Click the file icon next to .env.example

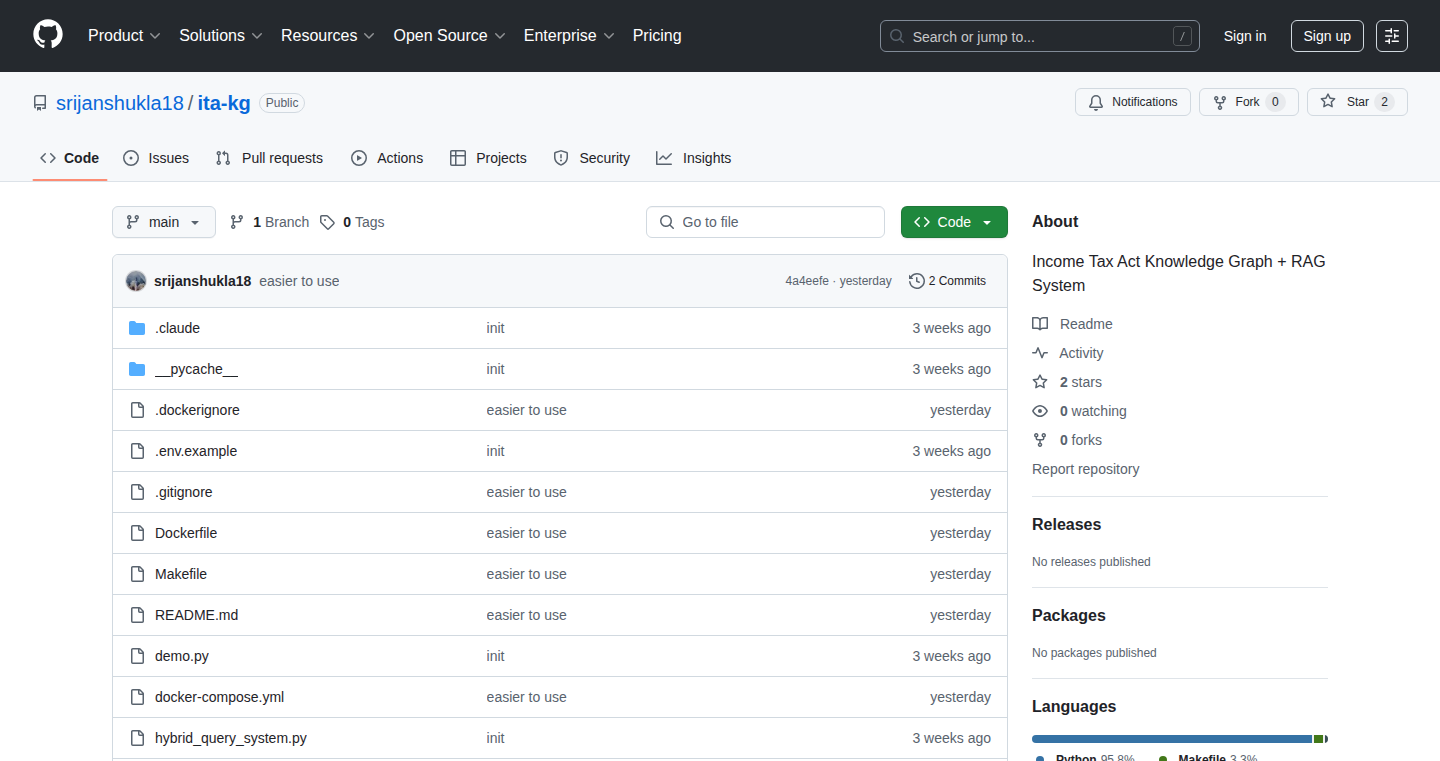(x=137, y=451)
